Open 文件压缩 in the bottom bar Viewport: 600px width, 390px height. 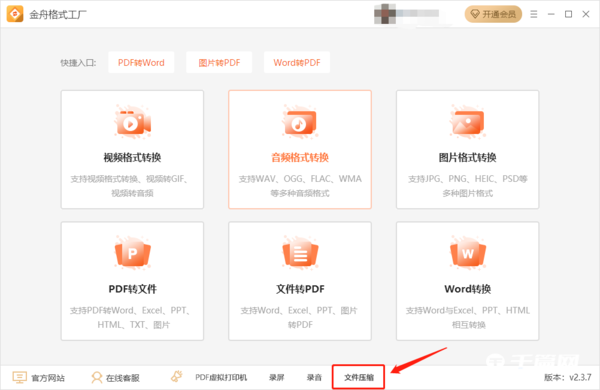359,377
